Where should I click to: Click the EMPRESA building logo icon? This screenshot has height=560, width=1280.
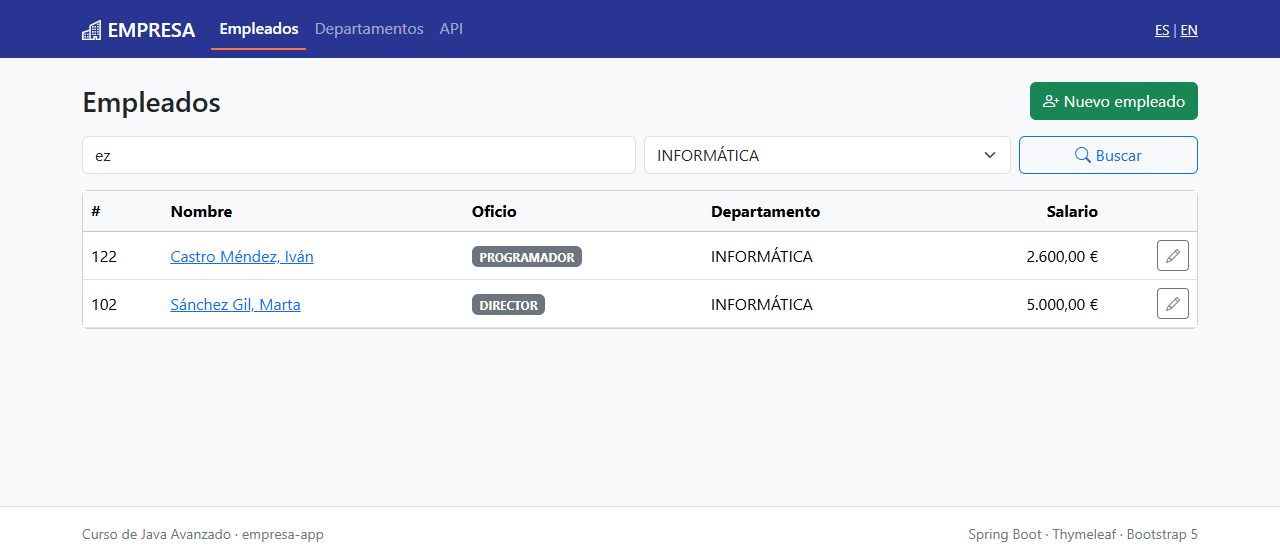point(91,30)
